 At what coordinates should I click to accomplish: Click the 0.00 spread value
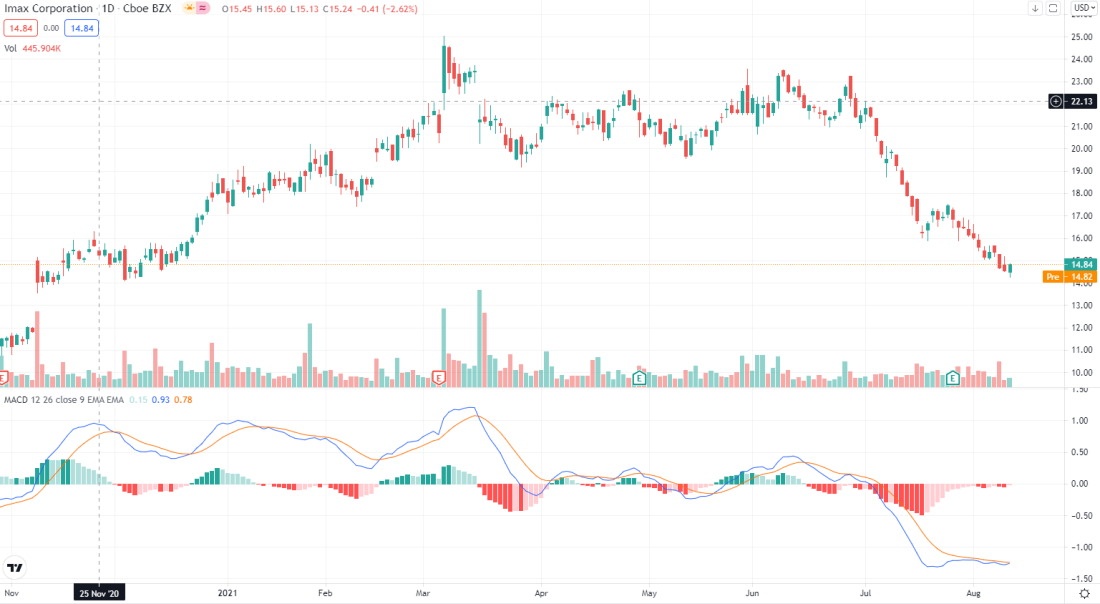click(51, 29)
